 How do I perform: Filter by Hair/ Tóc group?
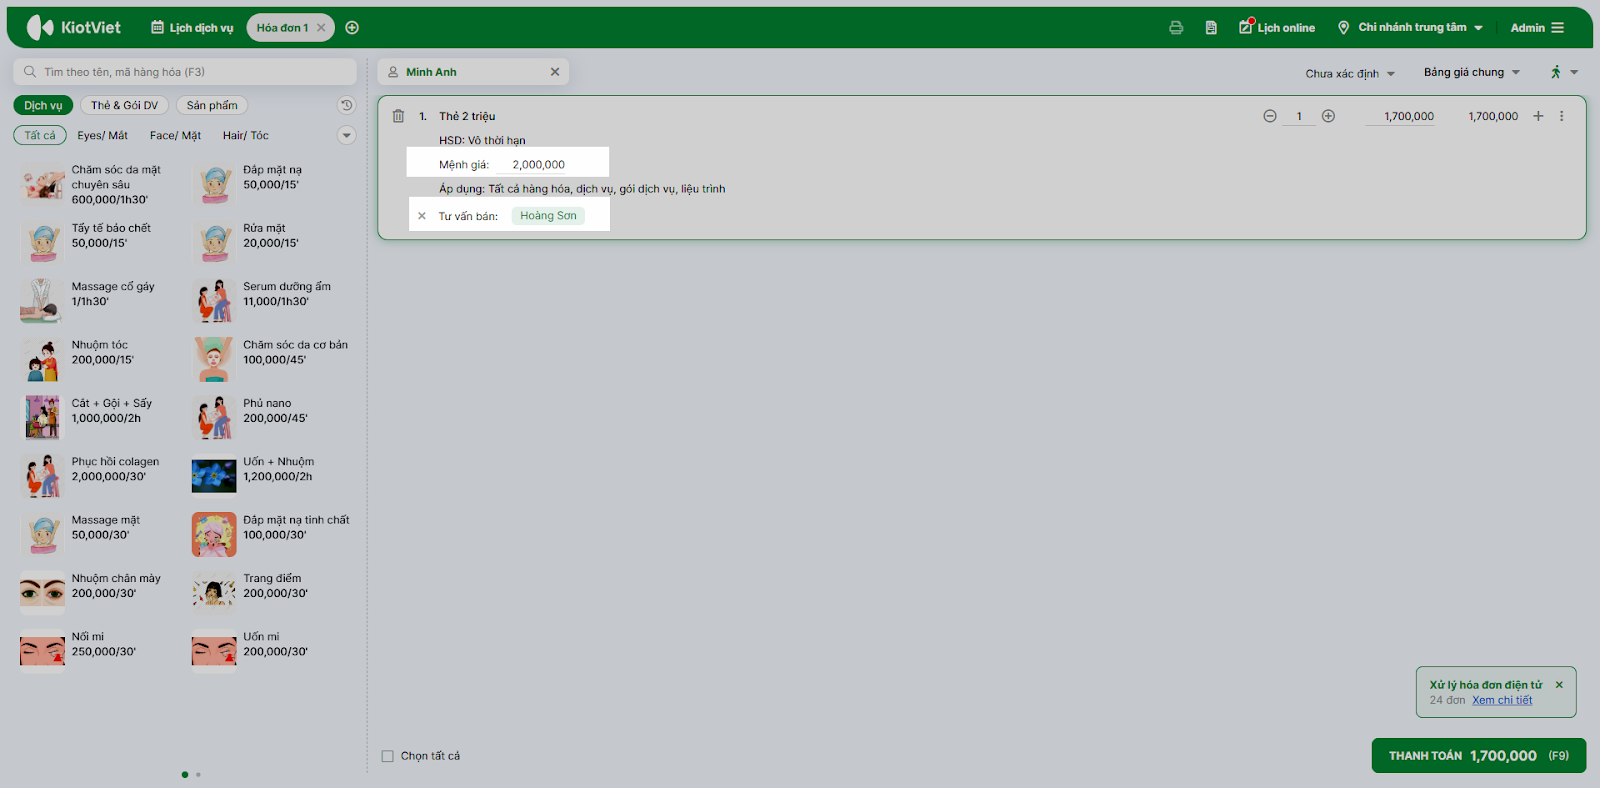pyautogui.click(x=246, y=135)
